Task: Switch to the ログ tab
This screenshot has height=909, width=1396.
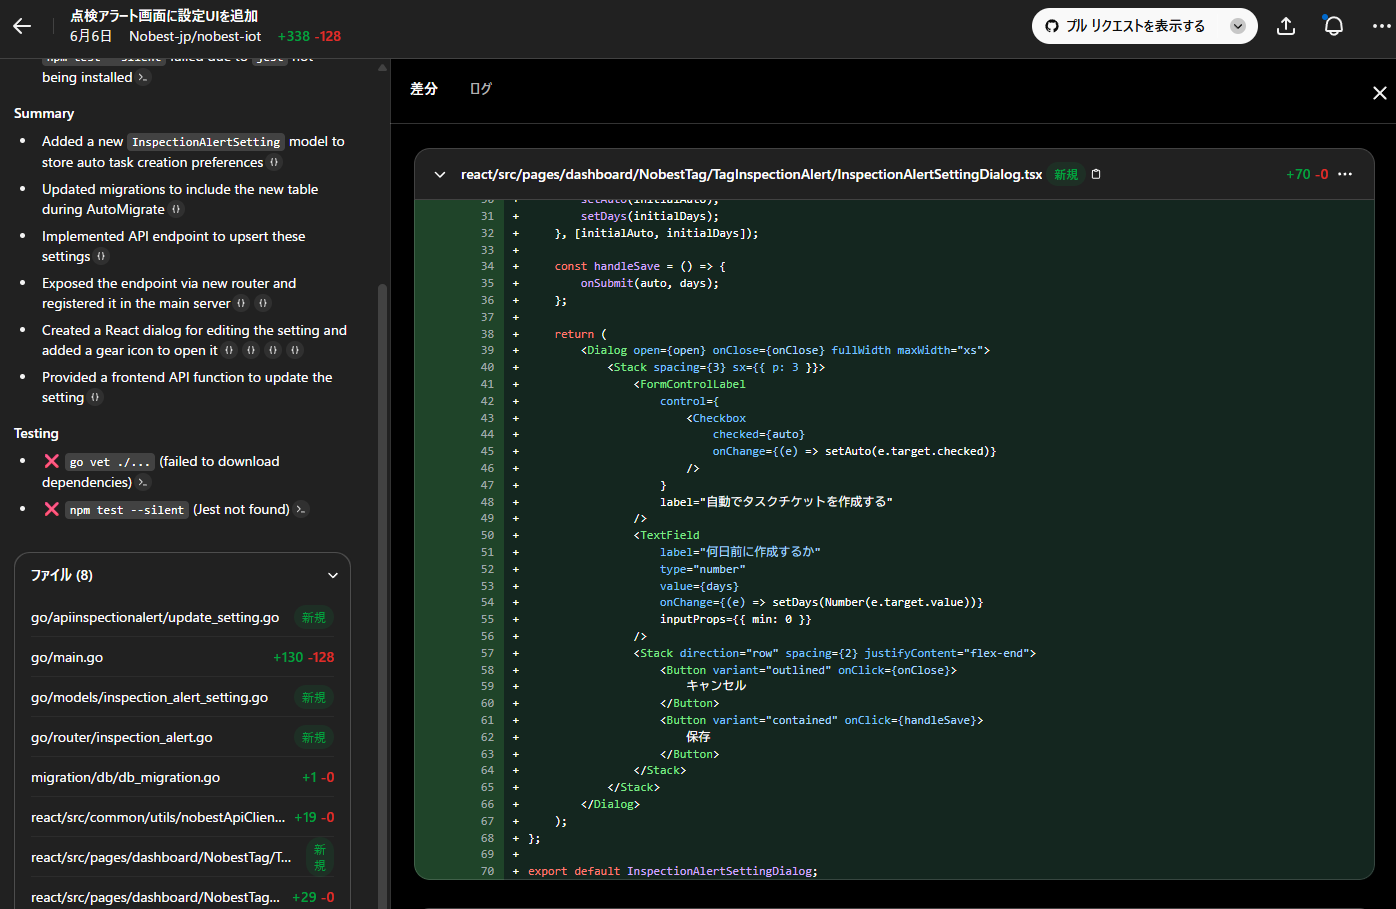Action: (481, 89)
